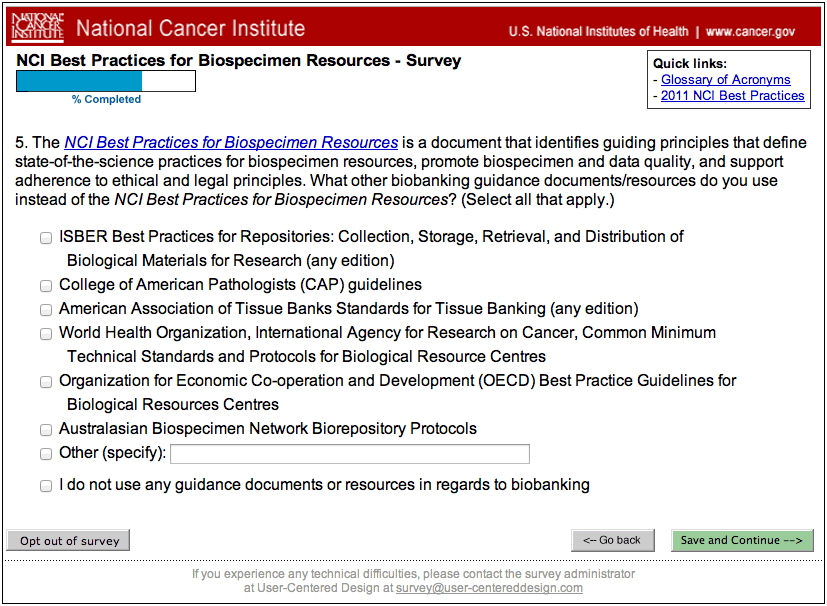This screenshot has width=827, height=606.
Task: Check the OECD Best Practice Guidelines box
Action: point(46,382)
